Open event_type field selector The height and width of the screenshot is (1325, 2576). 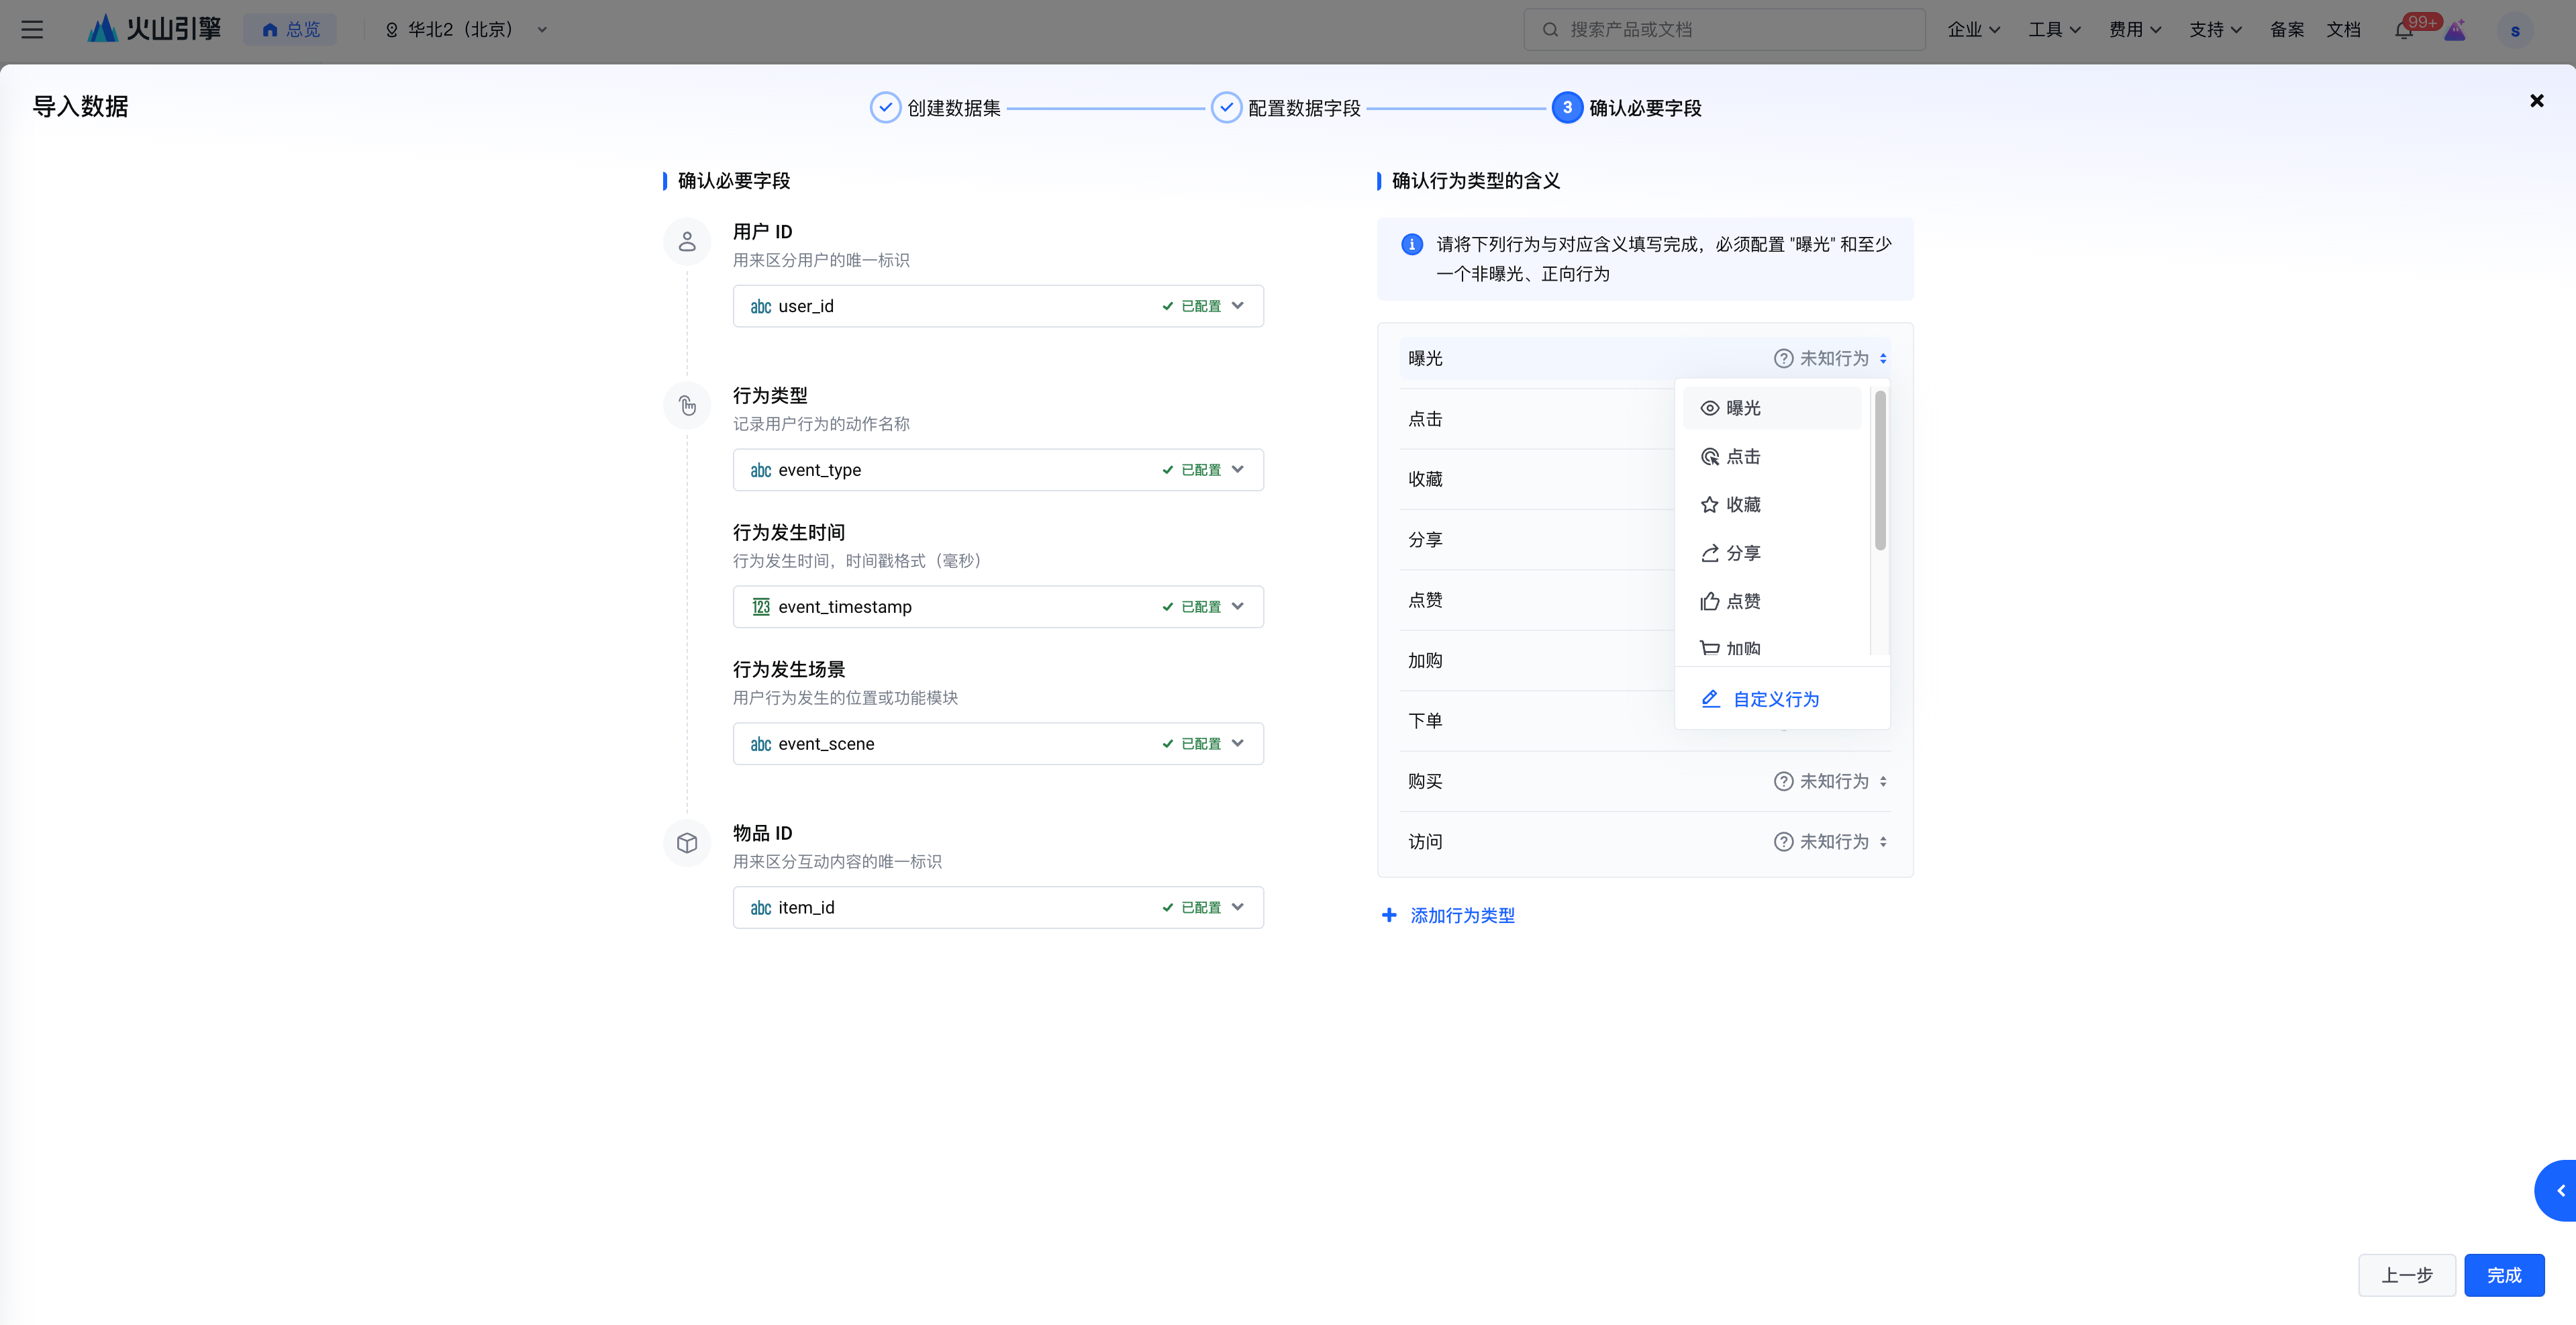[x=997, y=470]
